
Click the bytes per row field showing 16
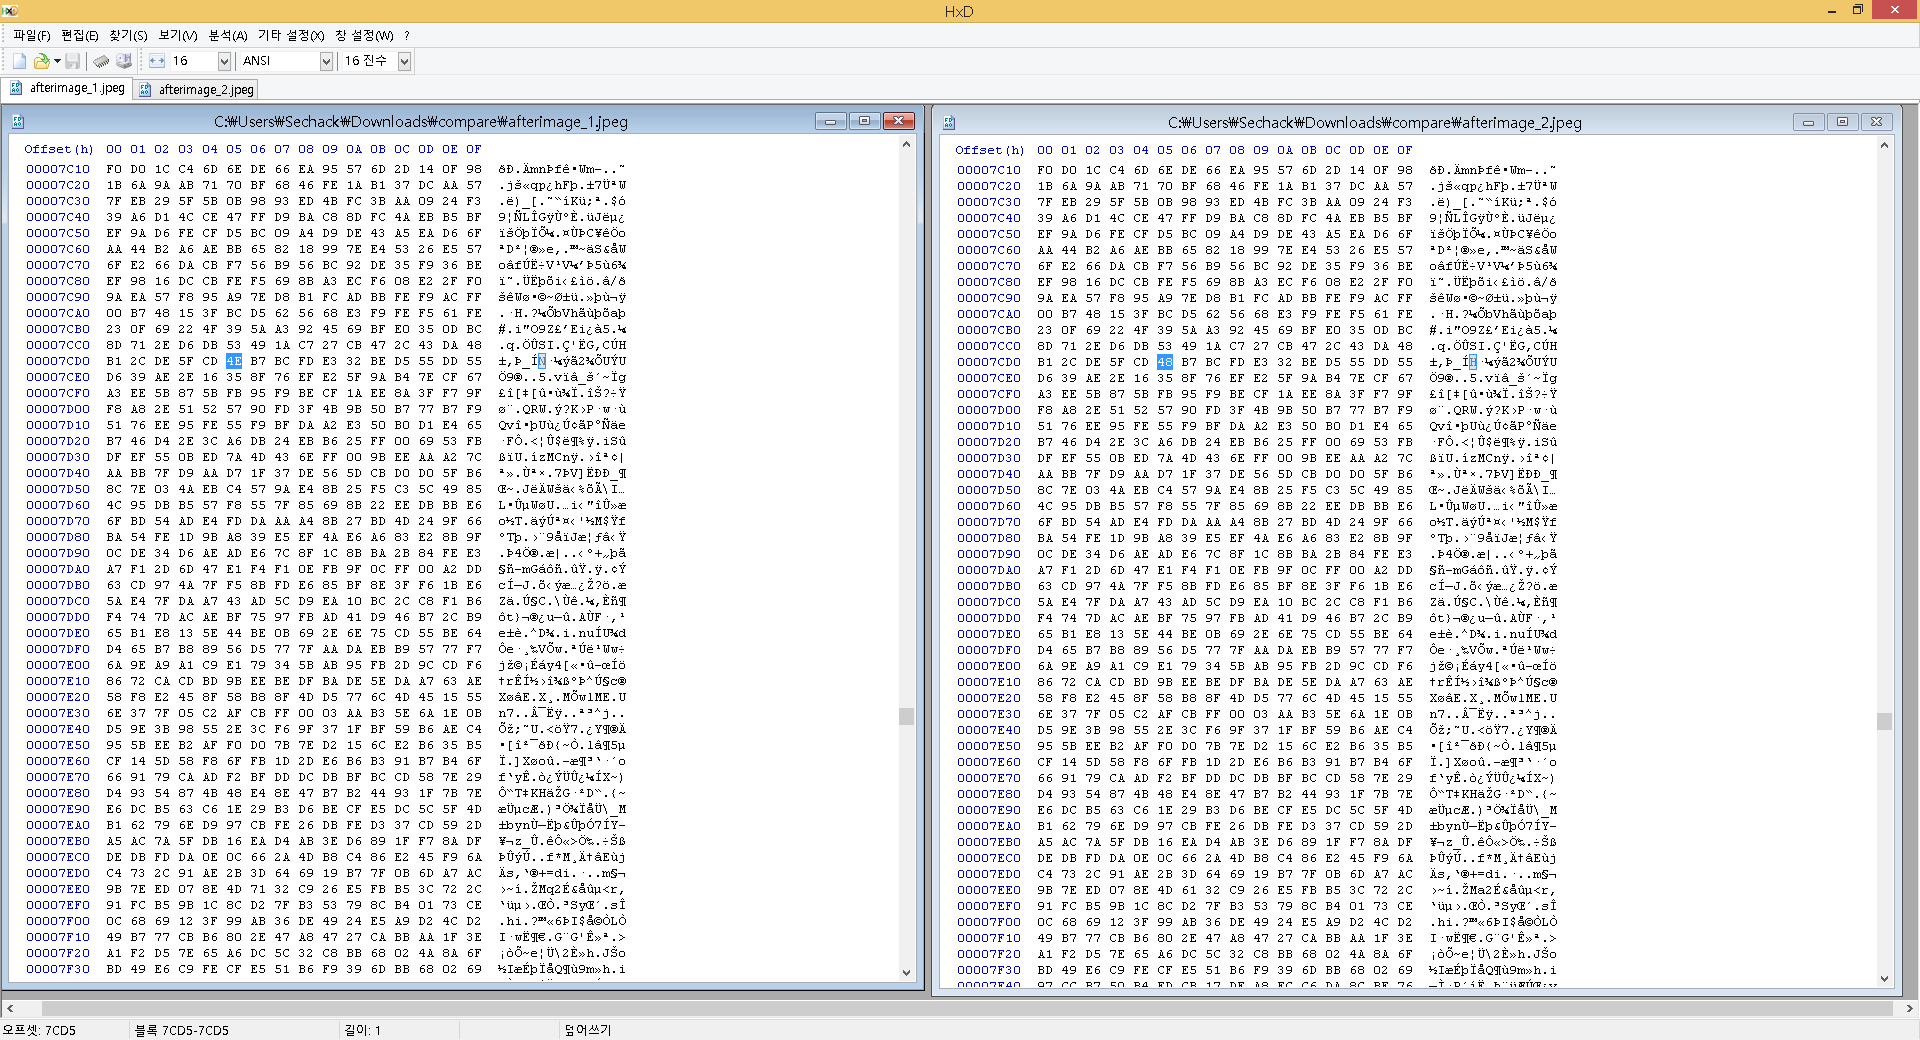coord(193,61)
